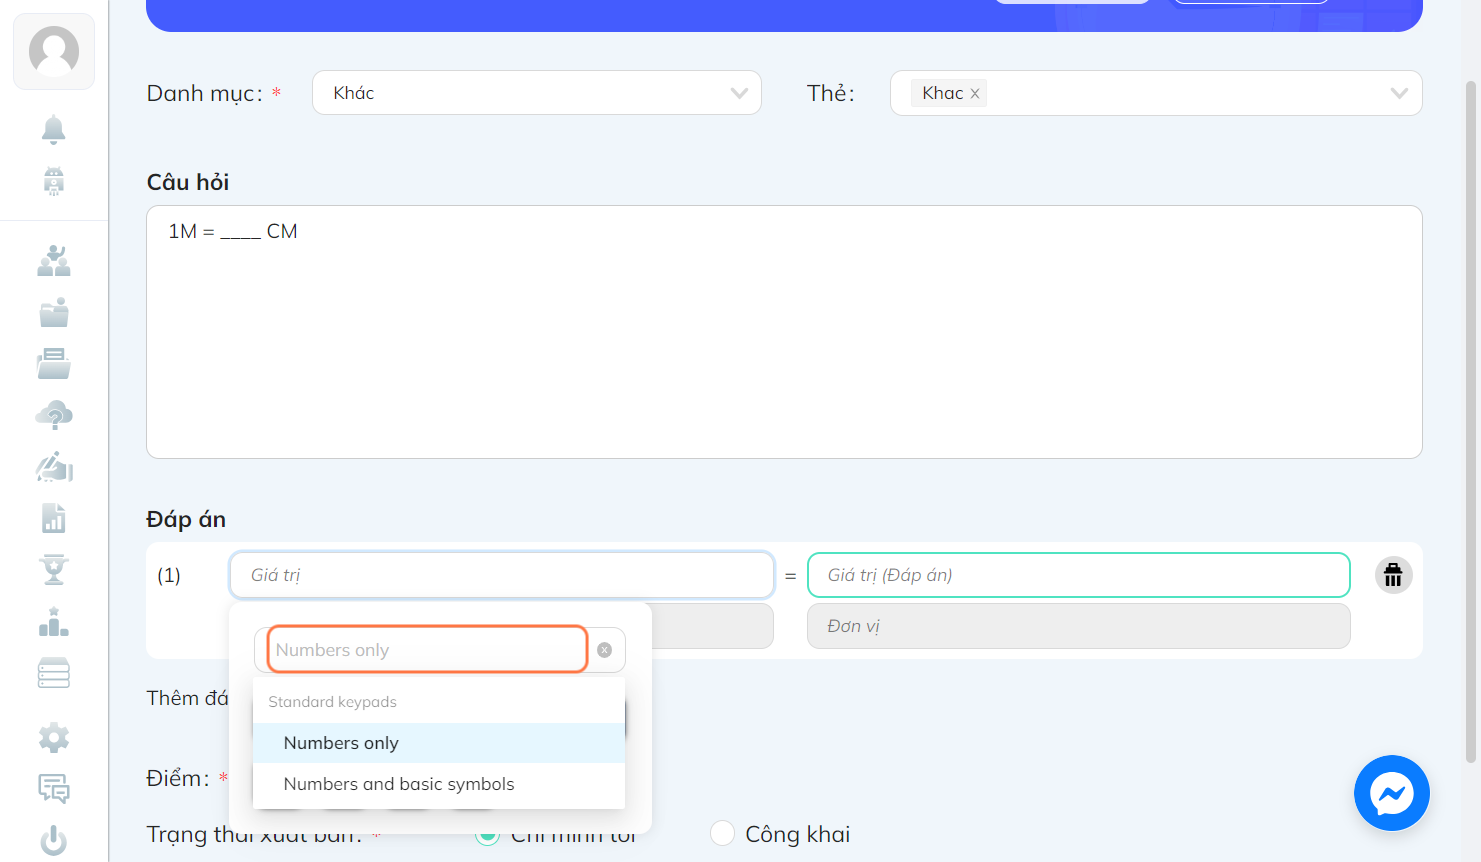Viewport: 1481px width, 862px height.
Task: Open the server storage sidebar icon
Action: pyautogui.click(x=54, y=673)
